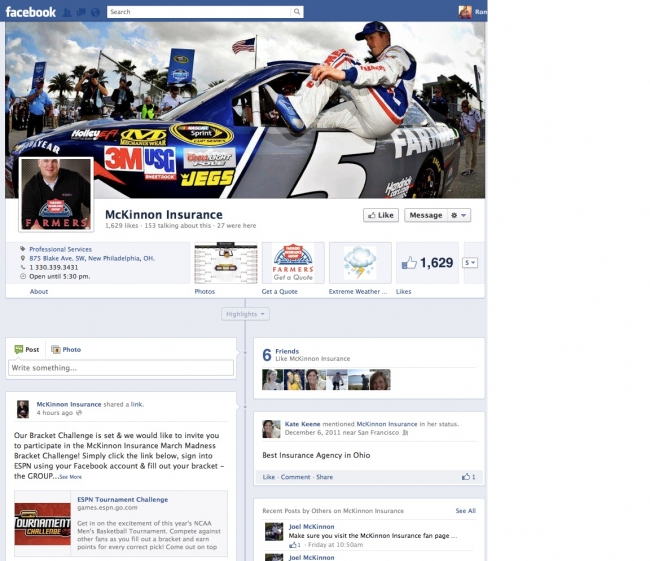
Task: Open the notifications globe icon
Action: coord(95,12)
